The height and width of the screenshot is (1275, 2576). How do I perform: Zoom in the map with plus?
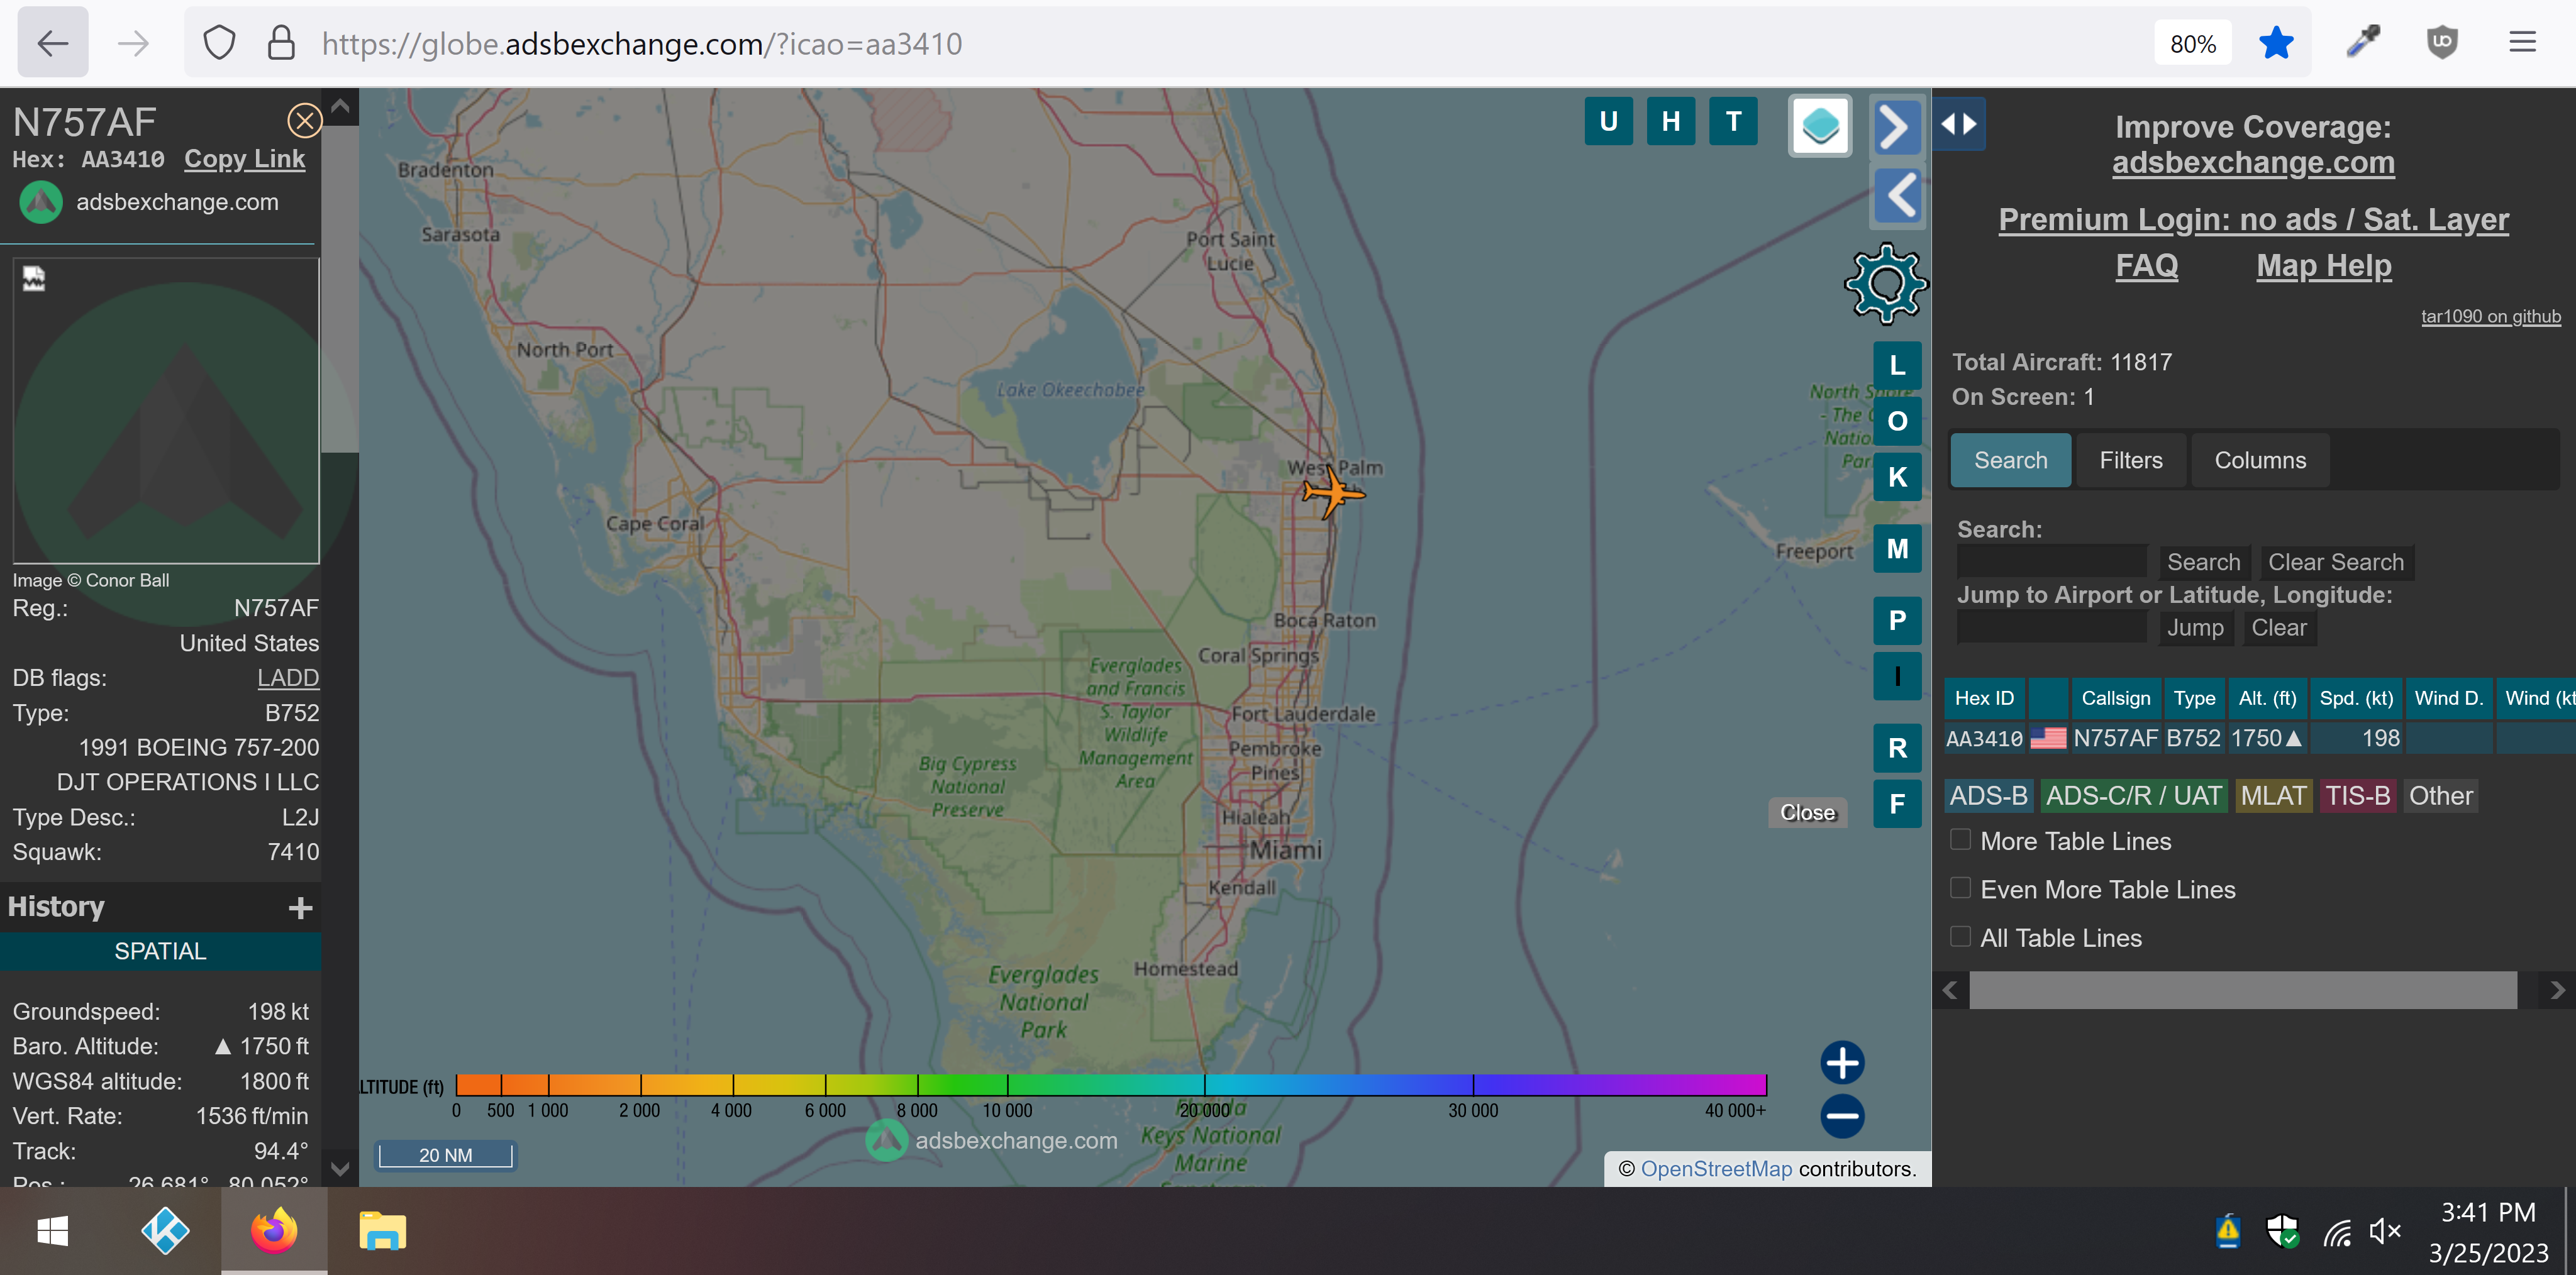tap(1842, 1062)
